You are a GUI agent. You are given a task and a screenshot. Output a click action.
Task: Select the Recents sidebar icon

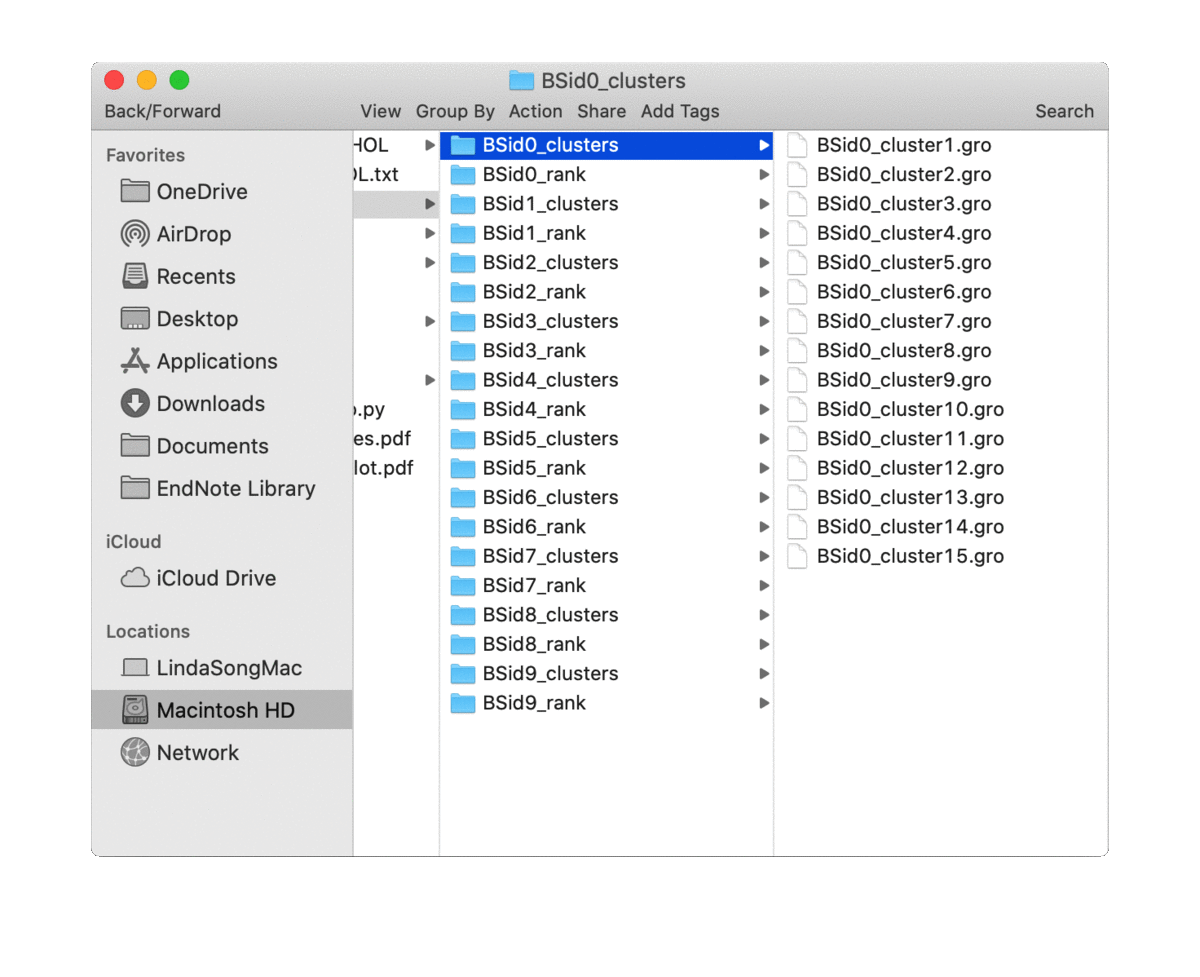(134, 276)
